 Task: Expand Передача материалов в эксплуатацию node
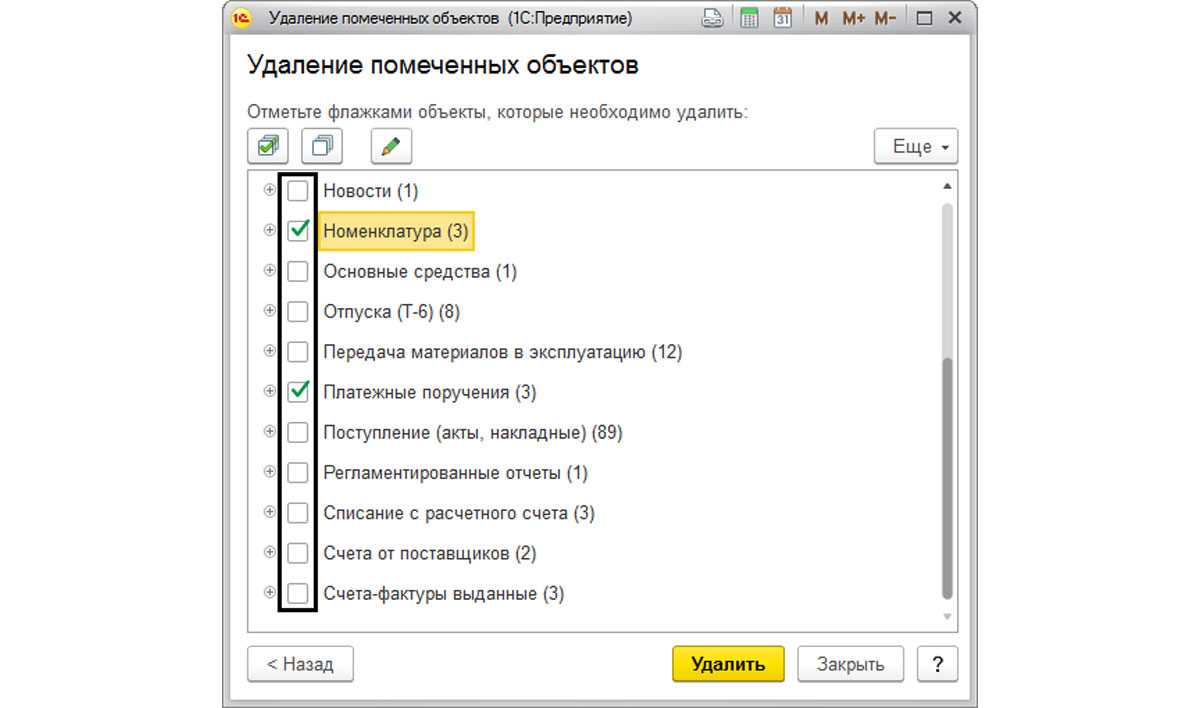(269, 352)
